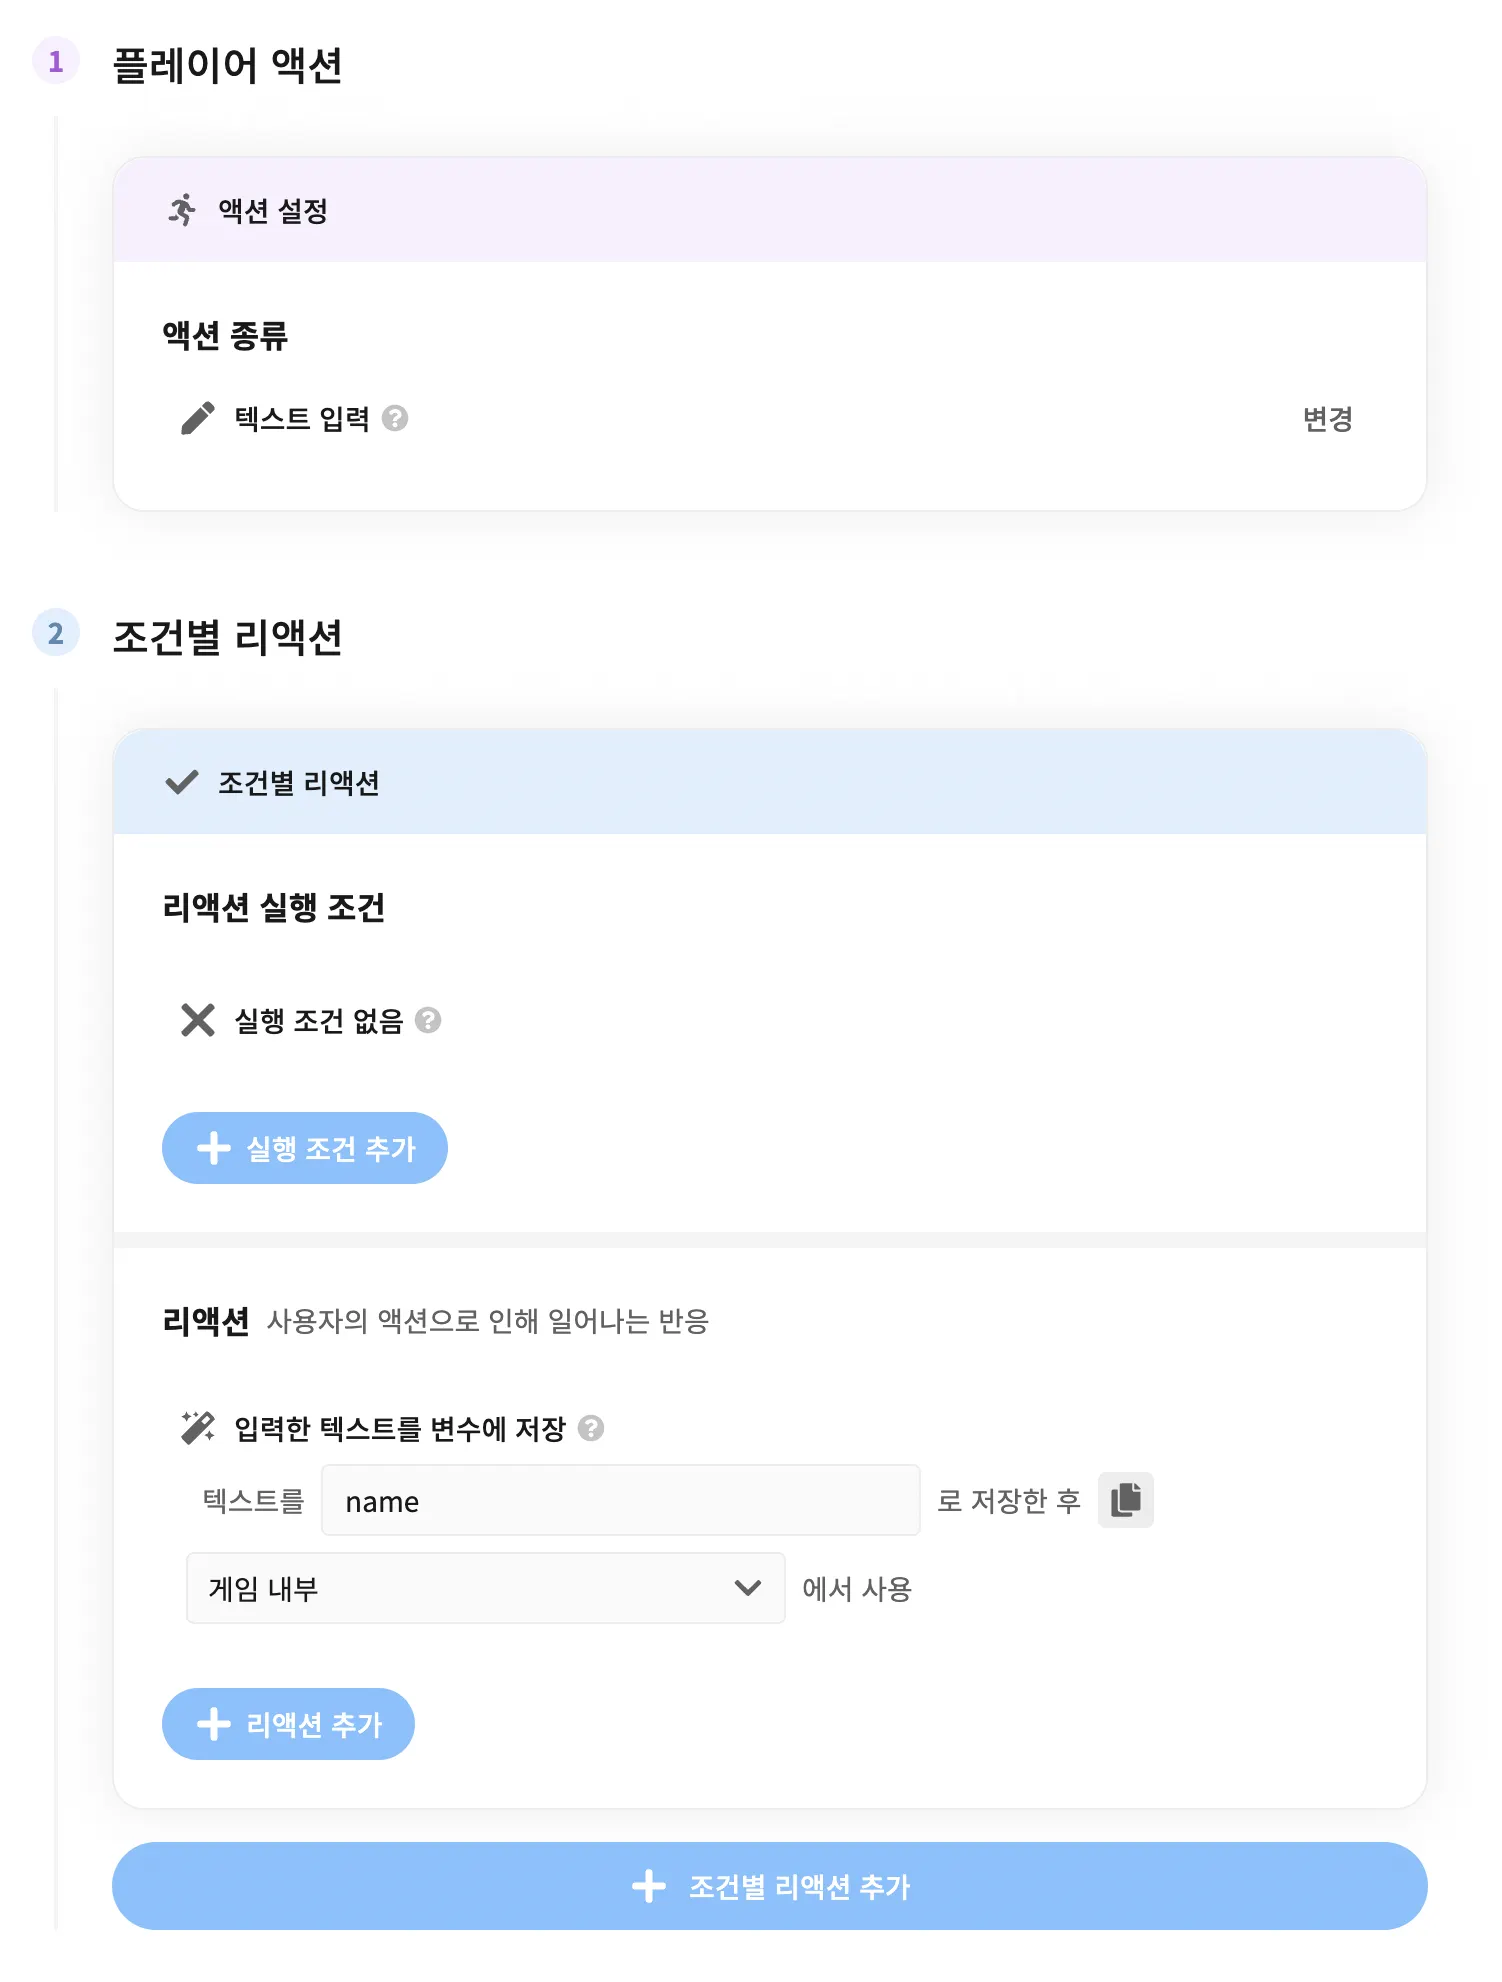Click the pencil icon next to 텍스트 입력
1502x1982 pixels.
pyautogui.click(x=198, y=418)
